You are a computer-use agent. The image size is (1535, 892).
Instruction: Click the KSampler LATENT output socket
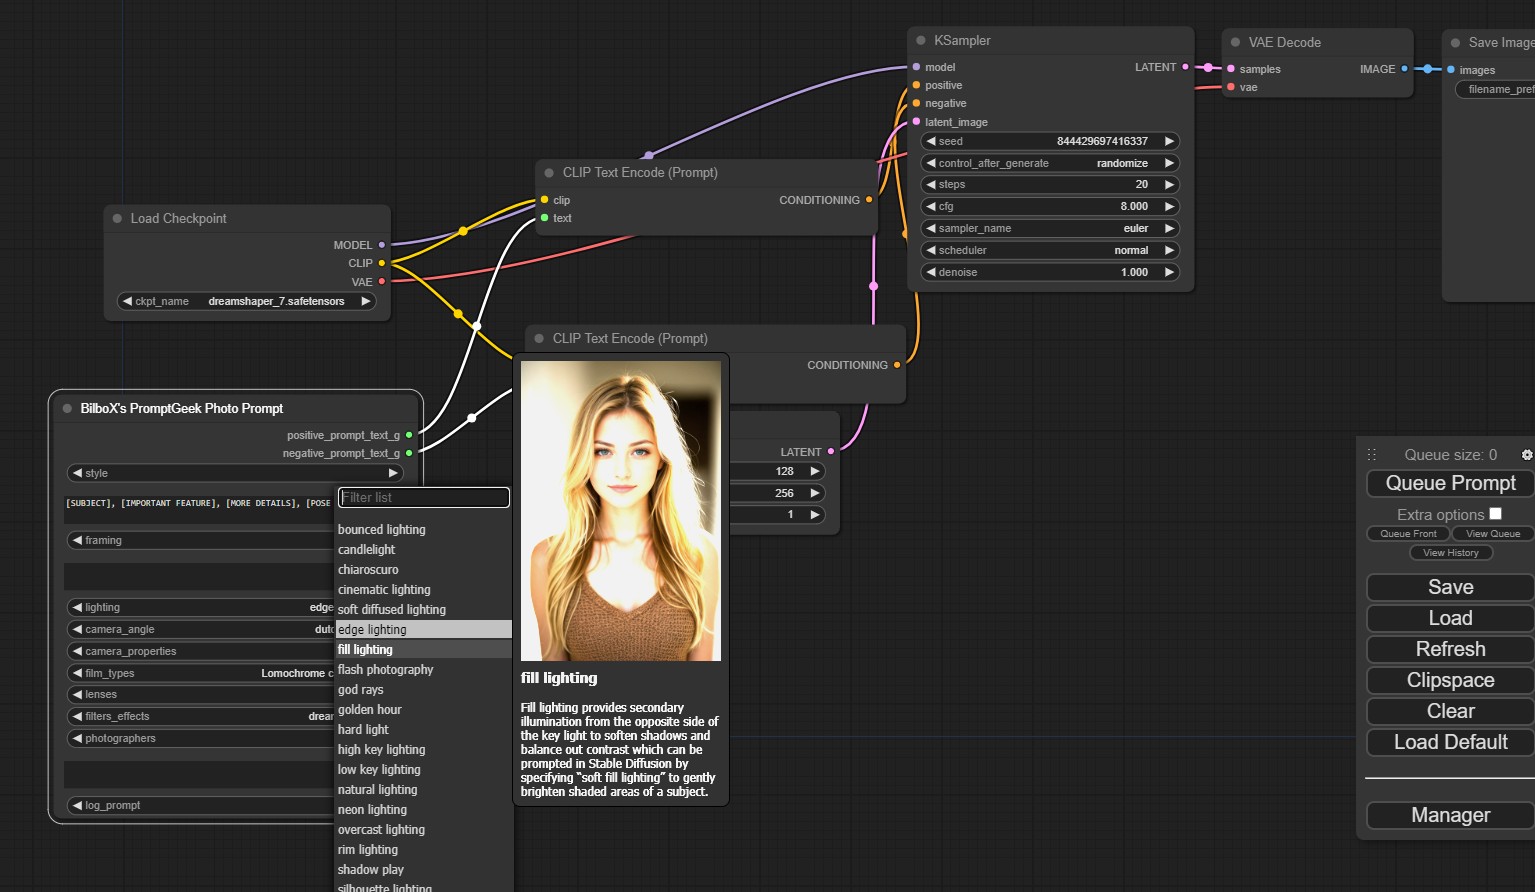point(1186,67)
